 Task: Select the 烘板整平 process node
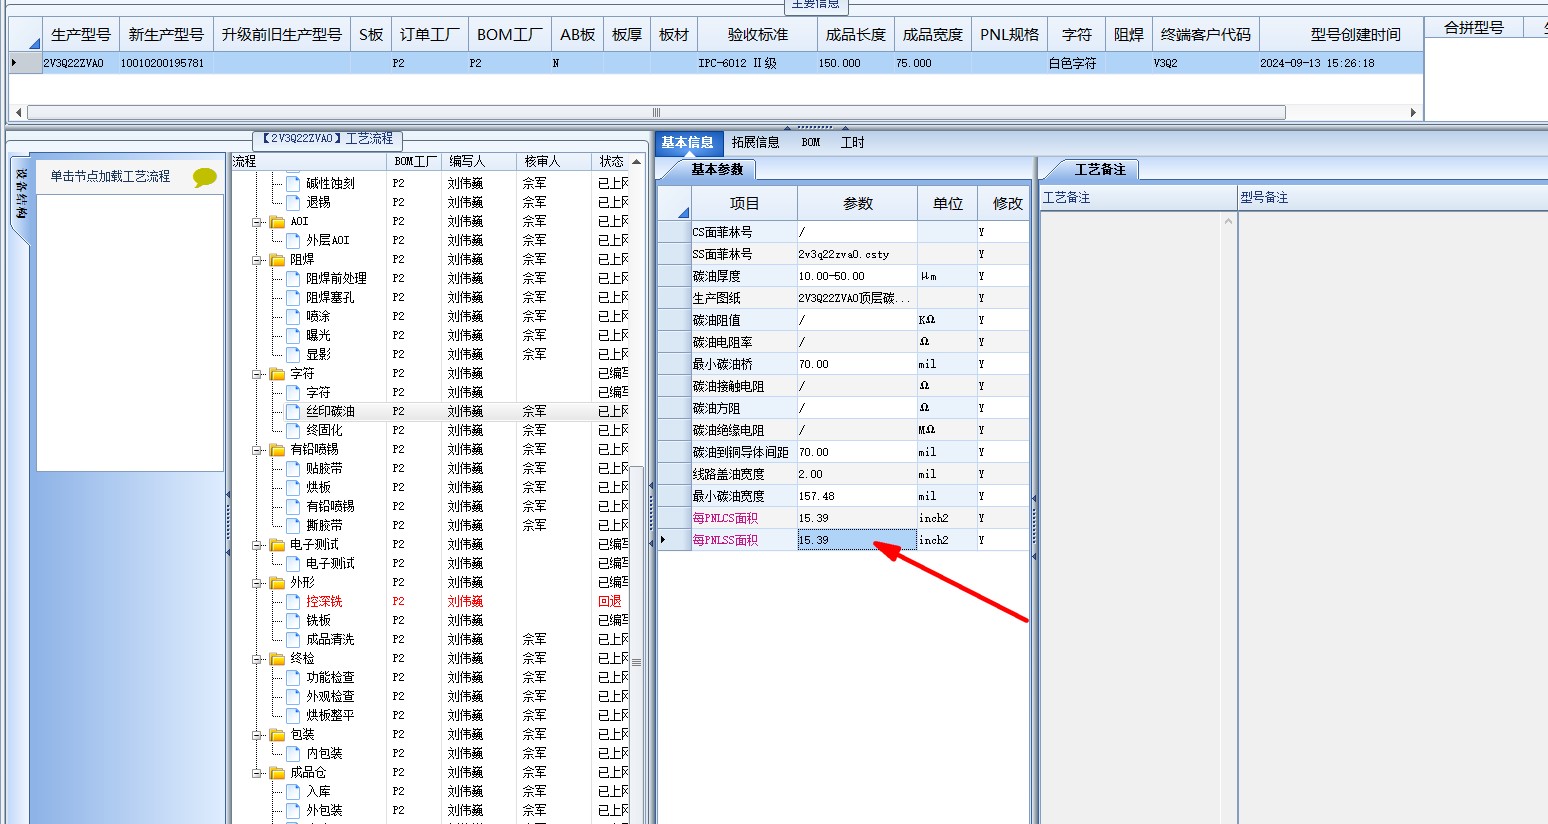330,716
